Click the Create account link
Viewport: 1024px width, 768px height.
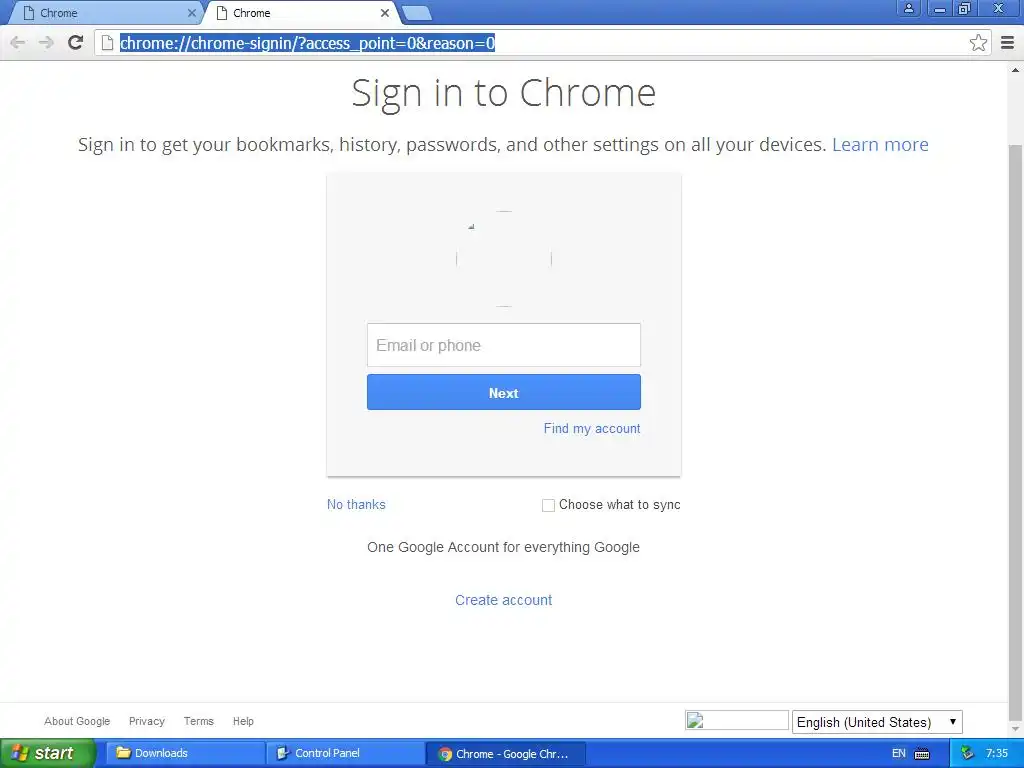click(504, 600)
